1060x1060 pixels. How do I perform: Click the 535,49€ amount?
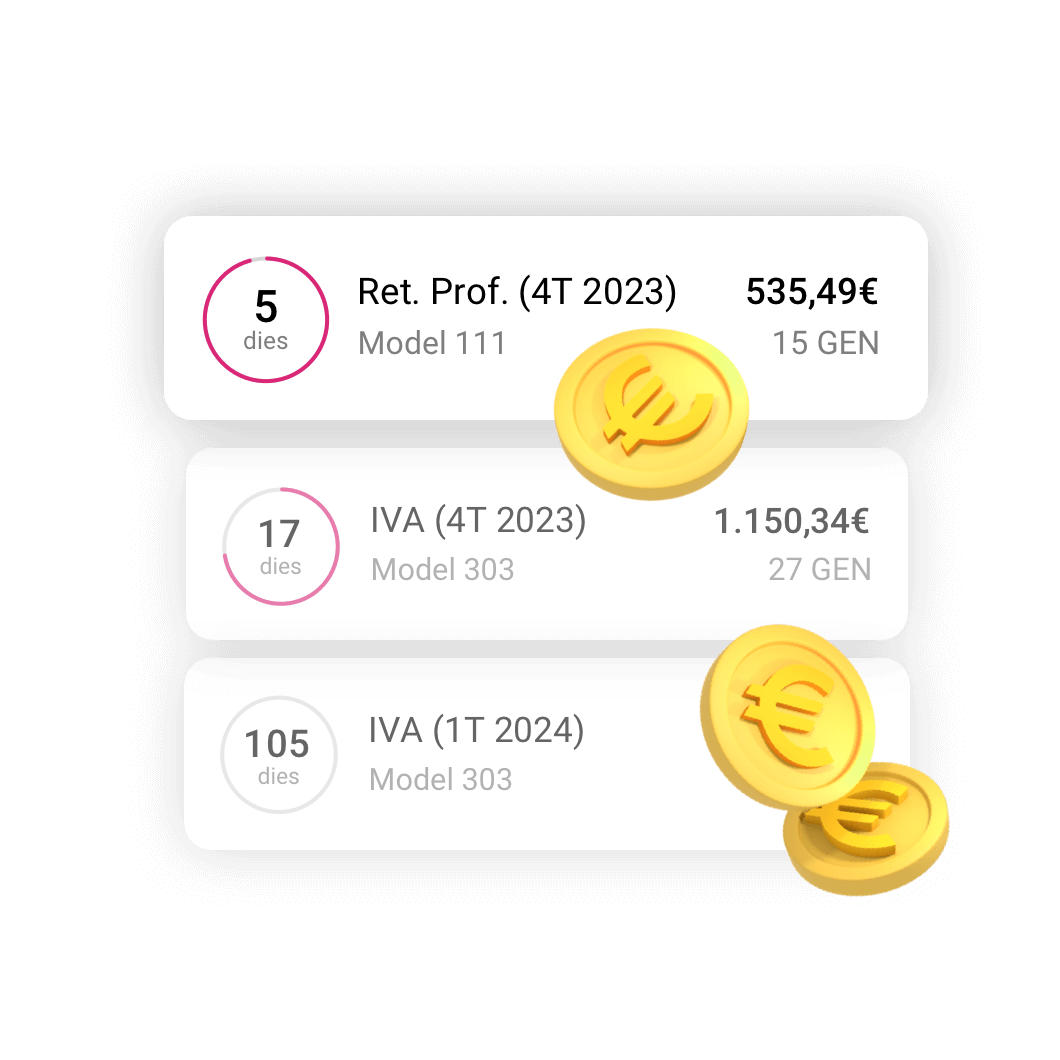pyautogui.click(x=812, y=292)
